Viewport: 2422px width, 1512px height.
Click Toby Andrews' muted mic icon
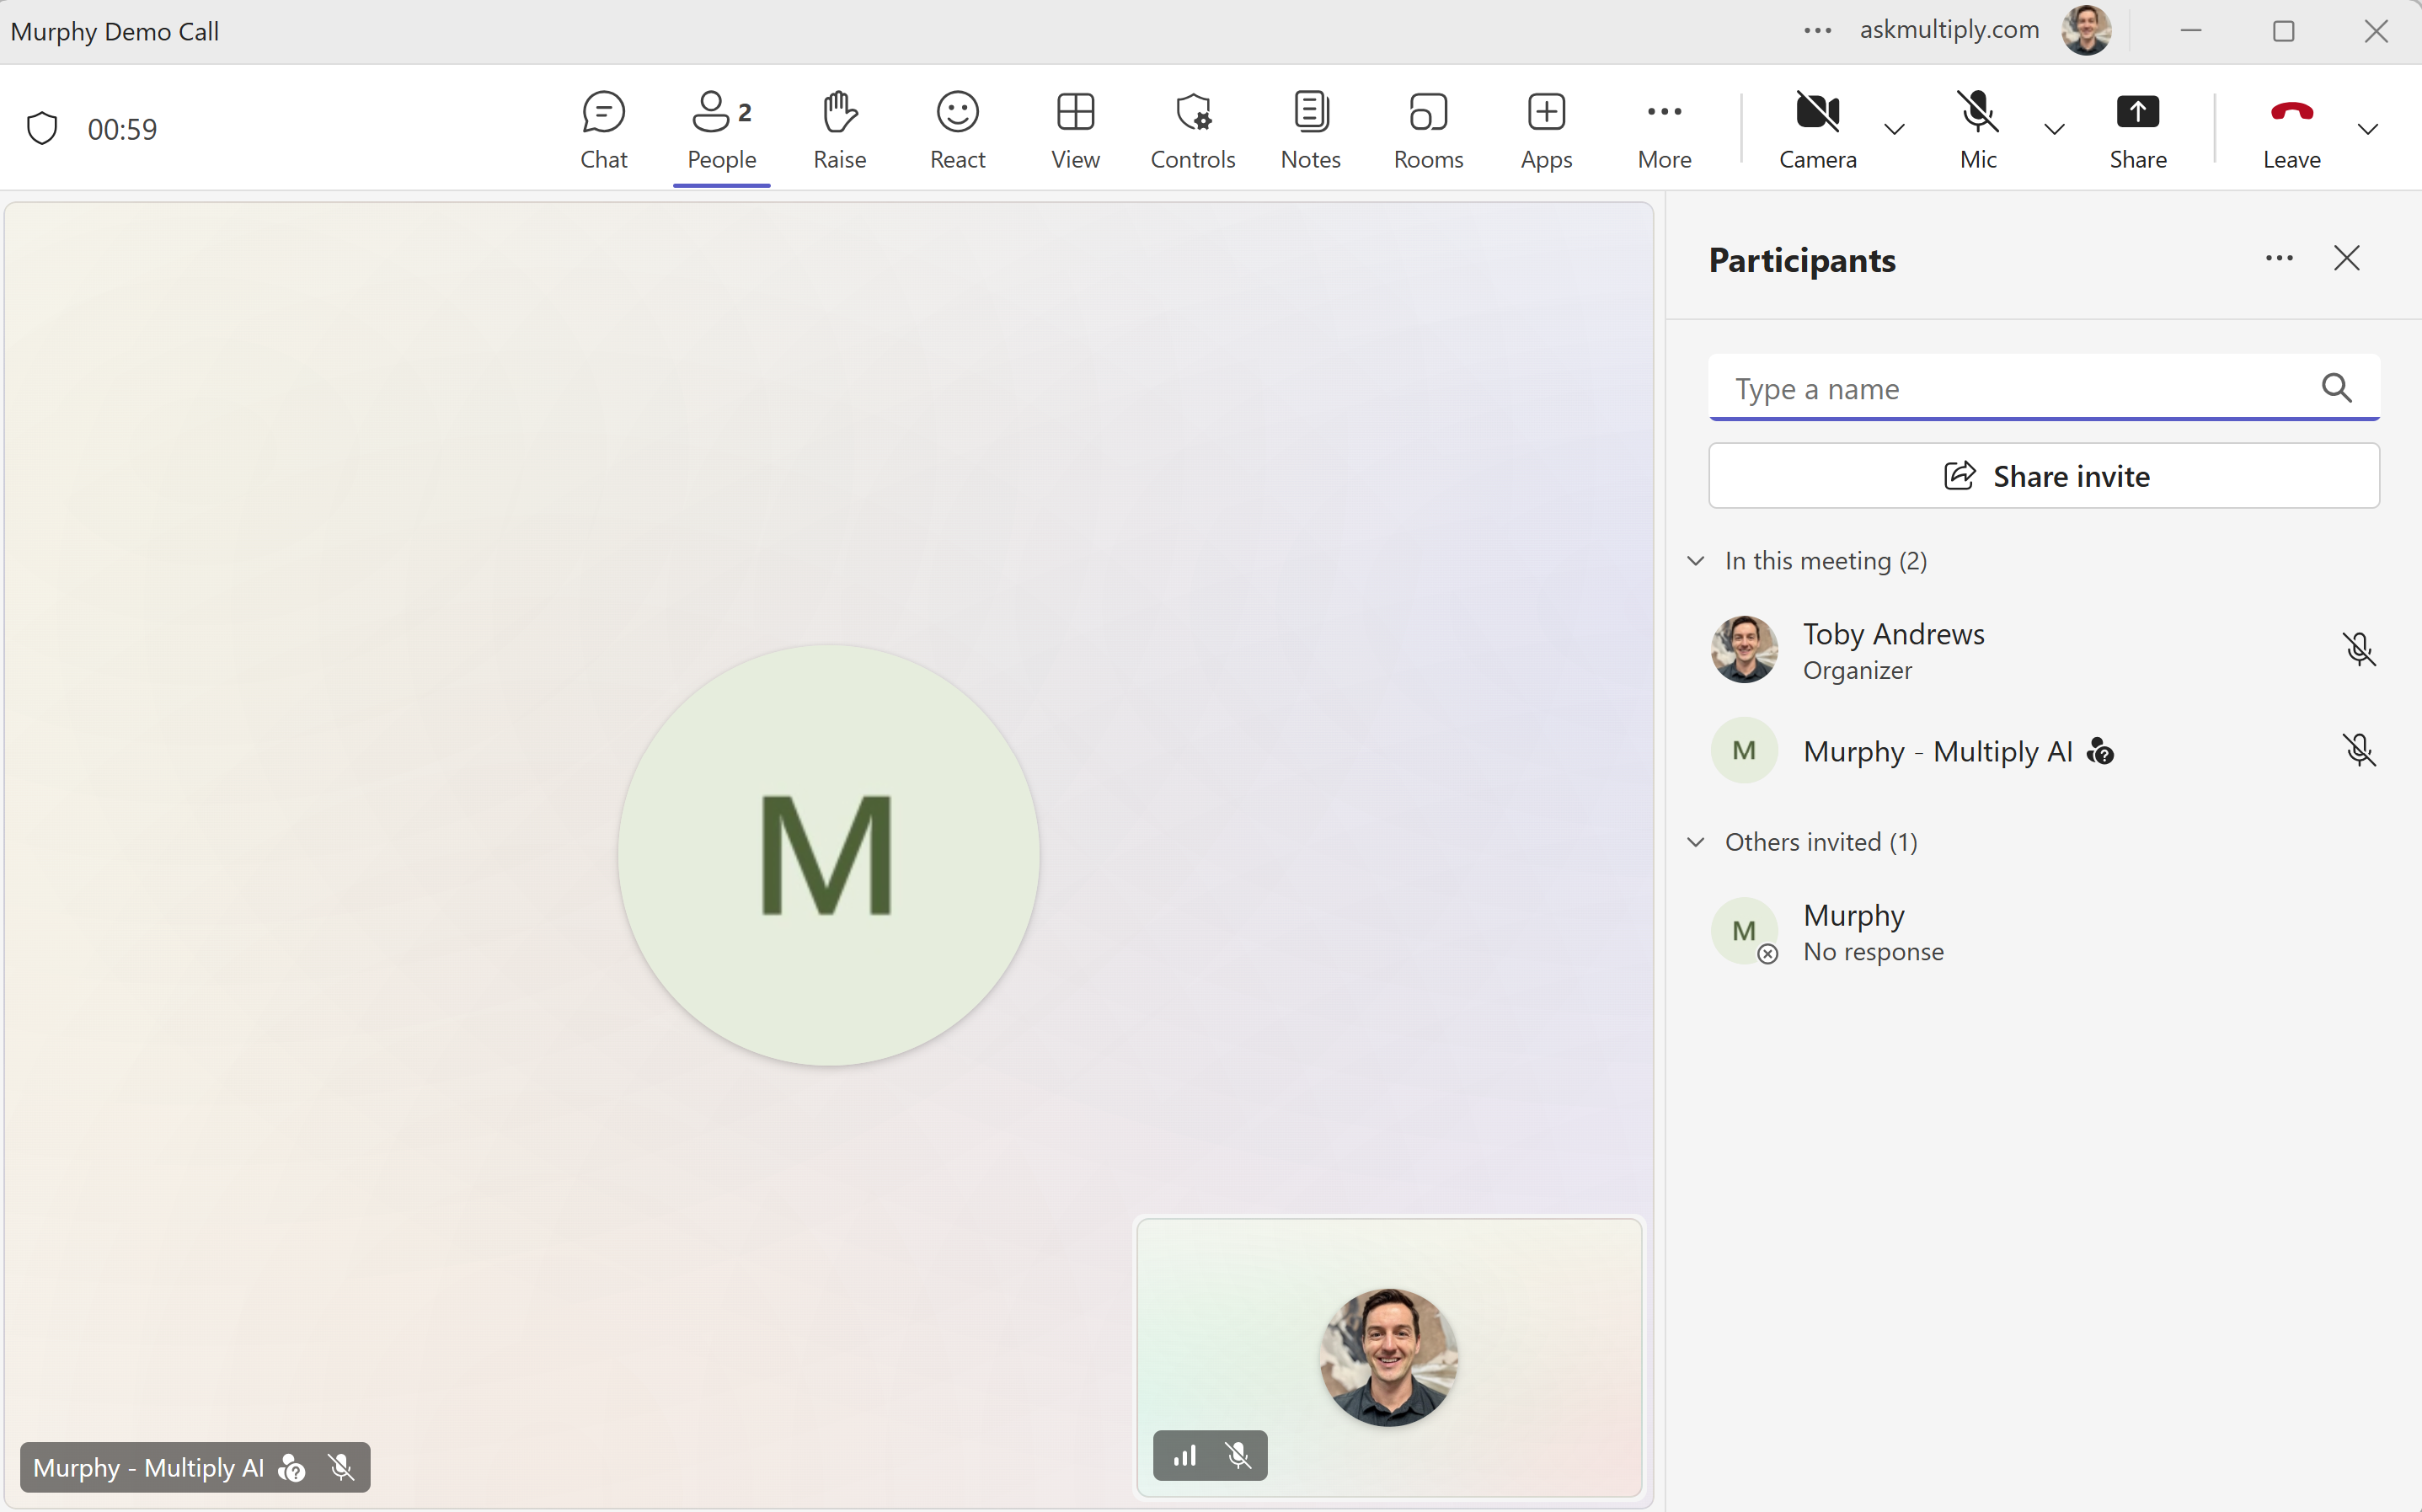tap(2358, 649)
